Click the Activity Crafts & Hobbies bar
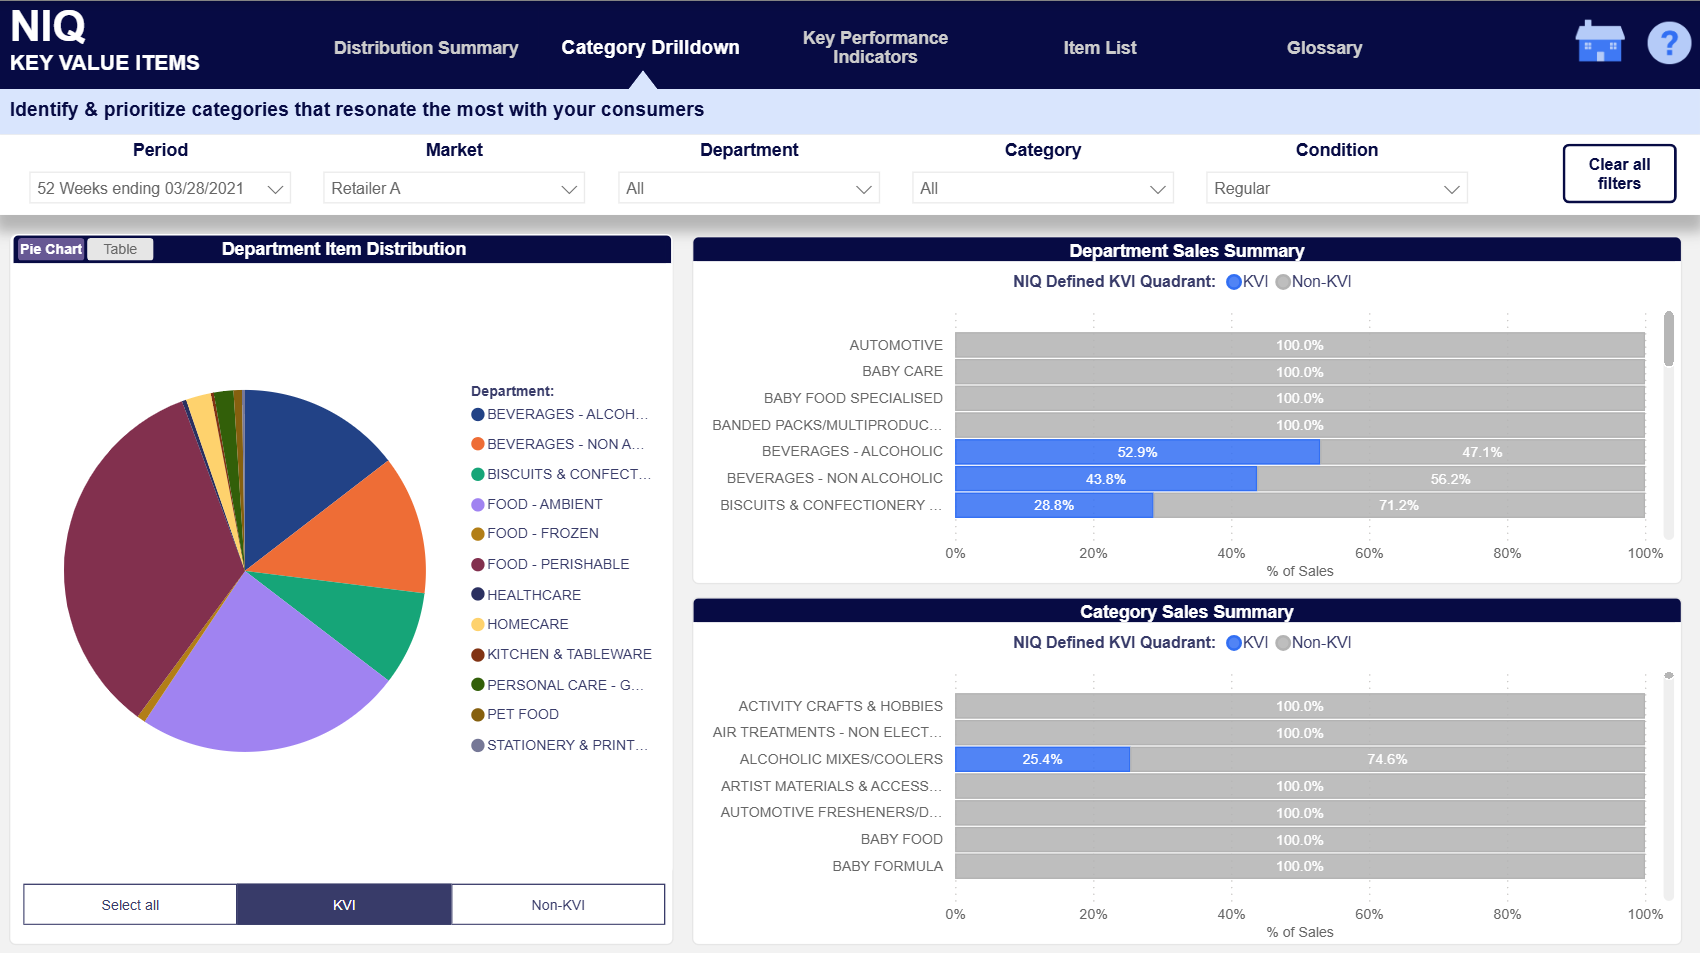The image size is (1700, 953). click(1300, 706)
